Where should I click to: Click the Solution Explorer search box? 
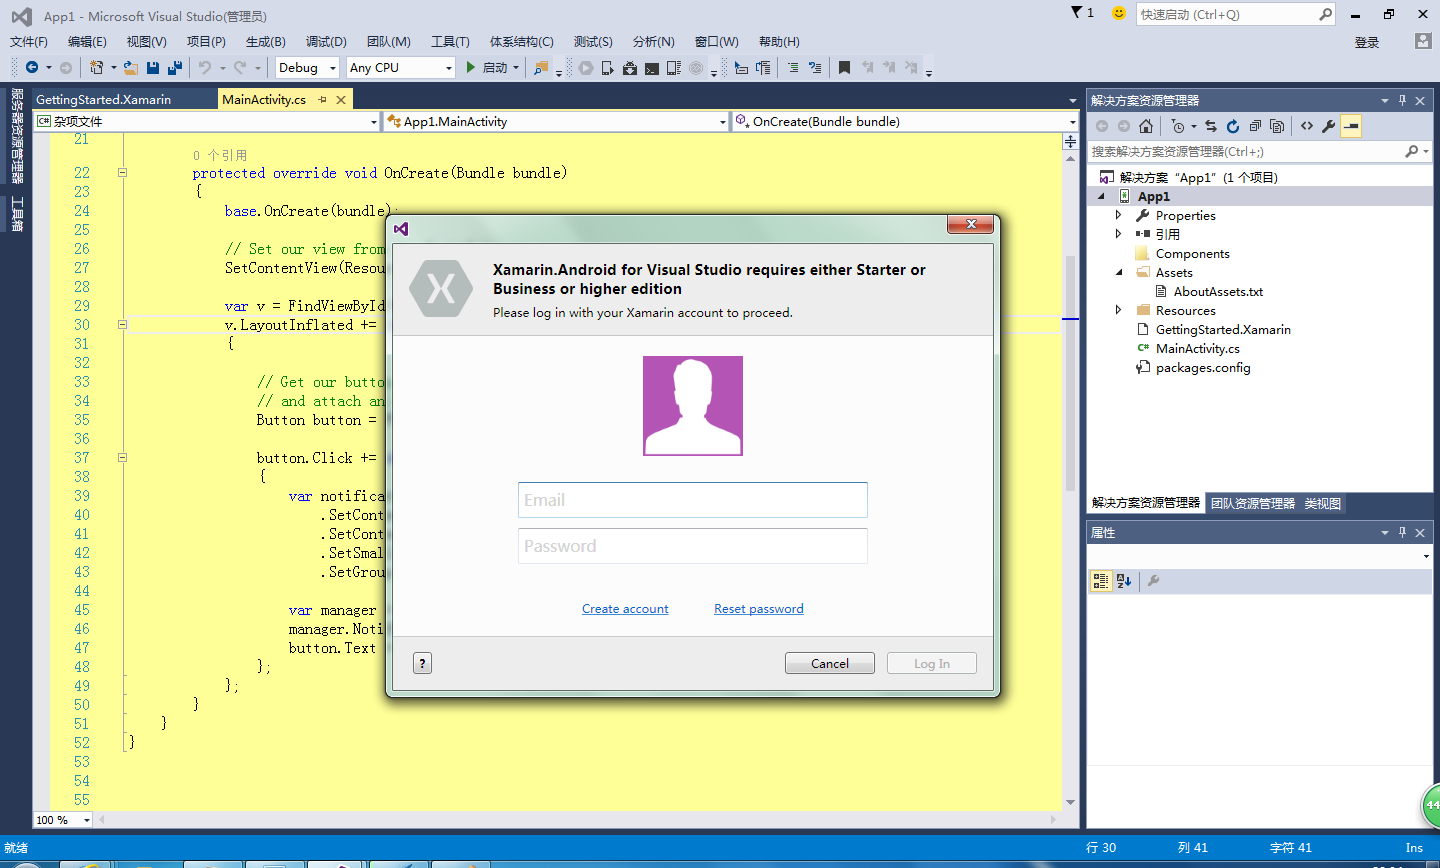pyautogui.click(x=1260, y=151)
